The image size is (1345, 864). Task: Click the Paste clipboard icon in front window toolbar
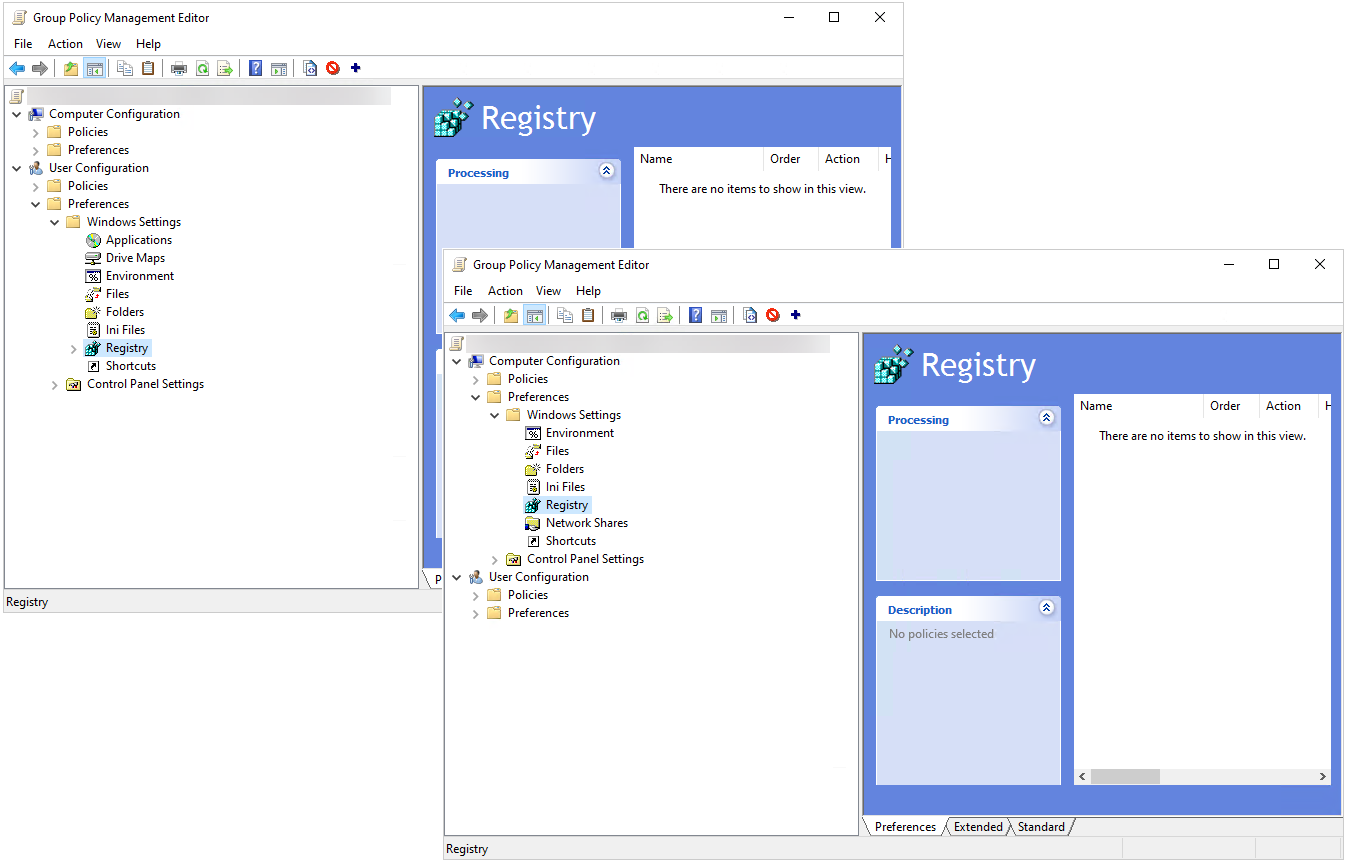[x=588, y=316]
